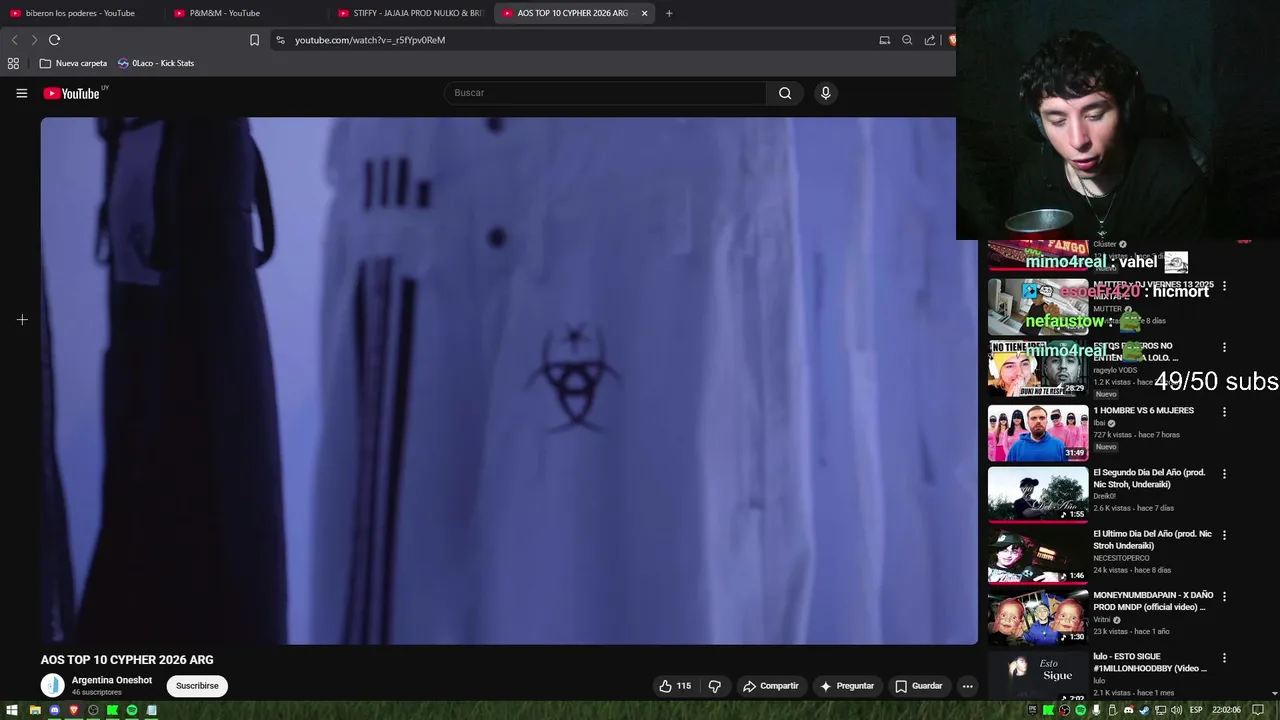View site information icon in address bar
The image size is (1280, 720).
(280, 40)
